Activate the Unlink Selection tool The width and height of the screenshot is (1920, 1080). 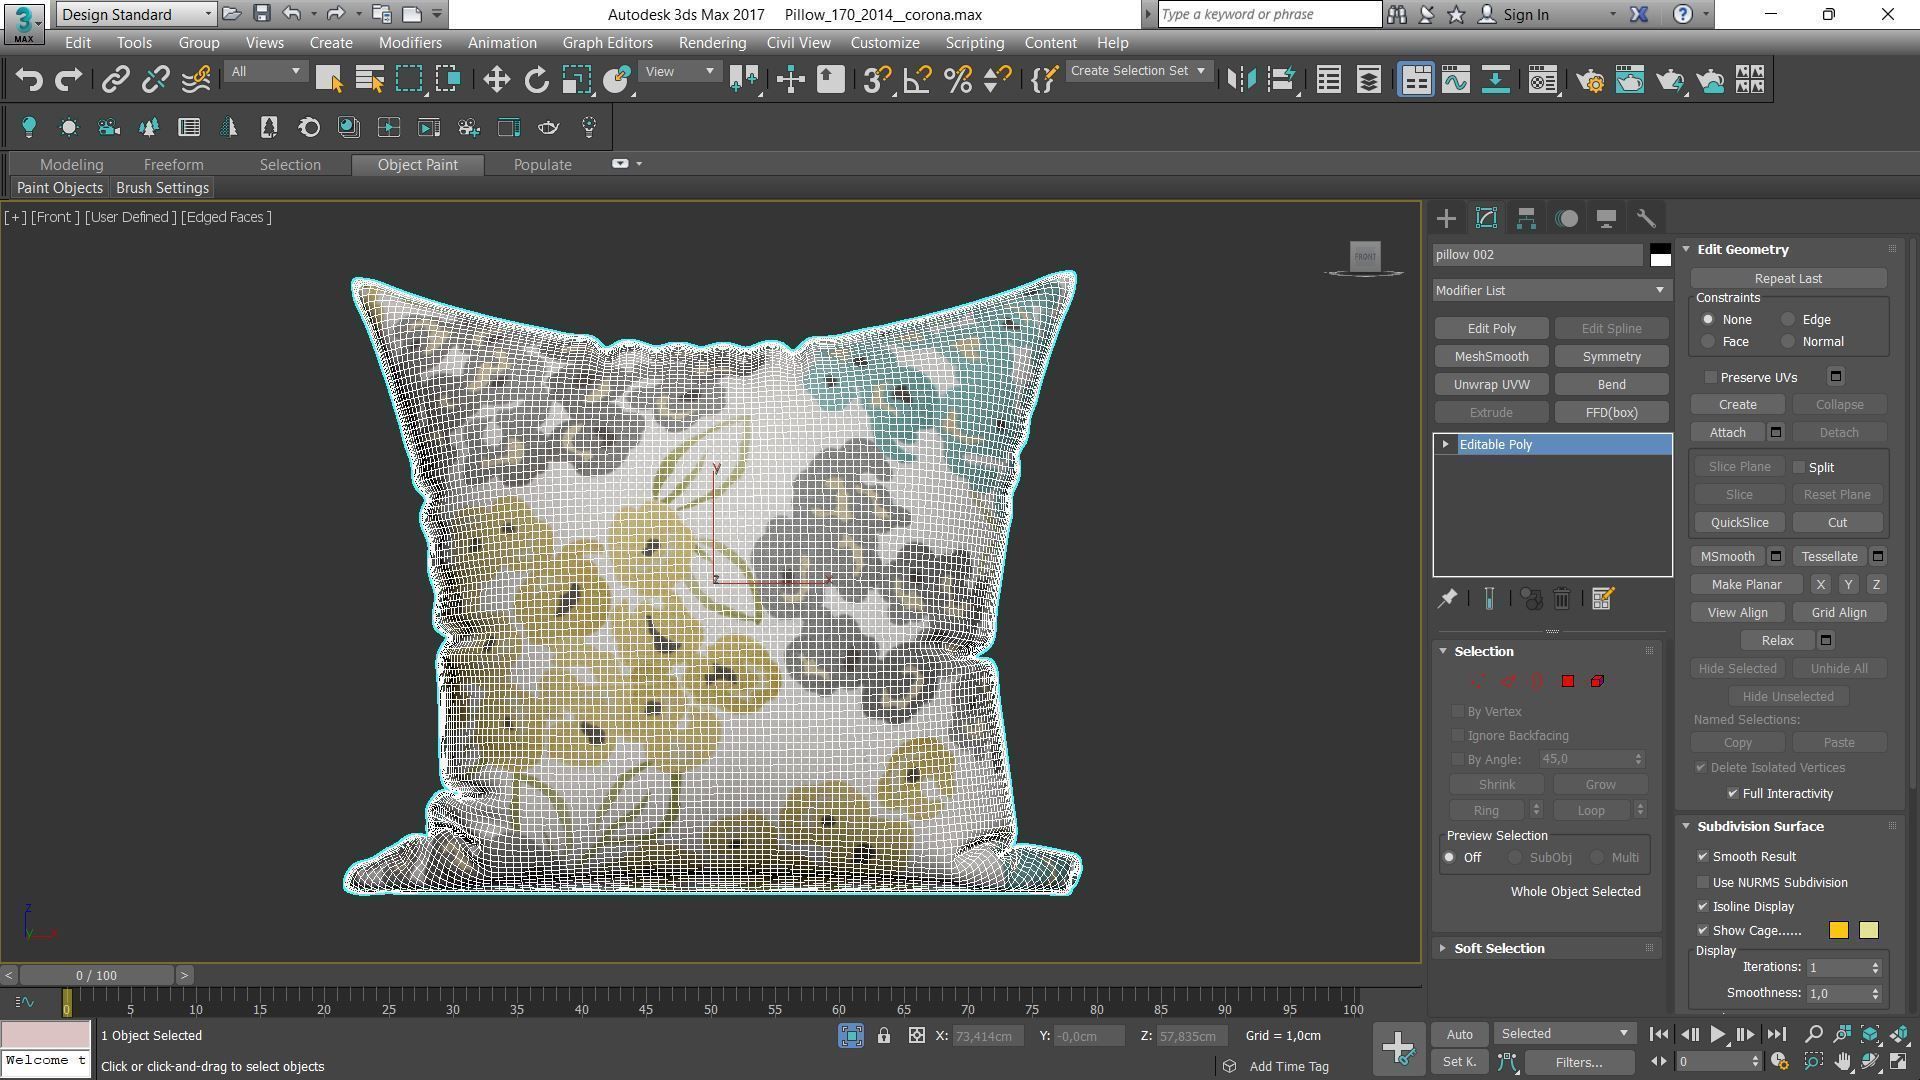coord(155,80)
